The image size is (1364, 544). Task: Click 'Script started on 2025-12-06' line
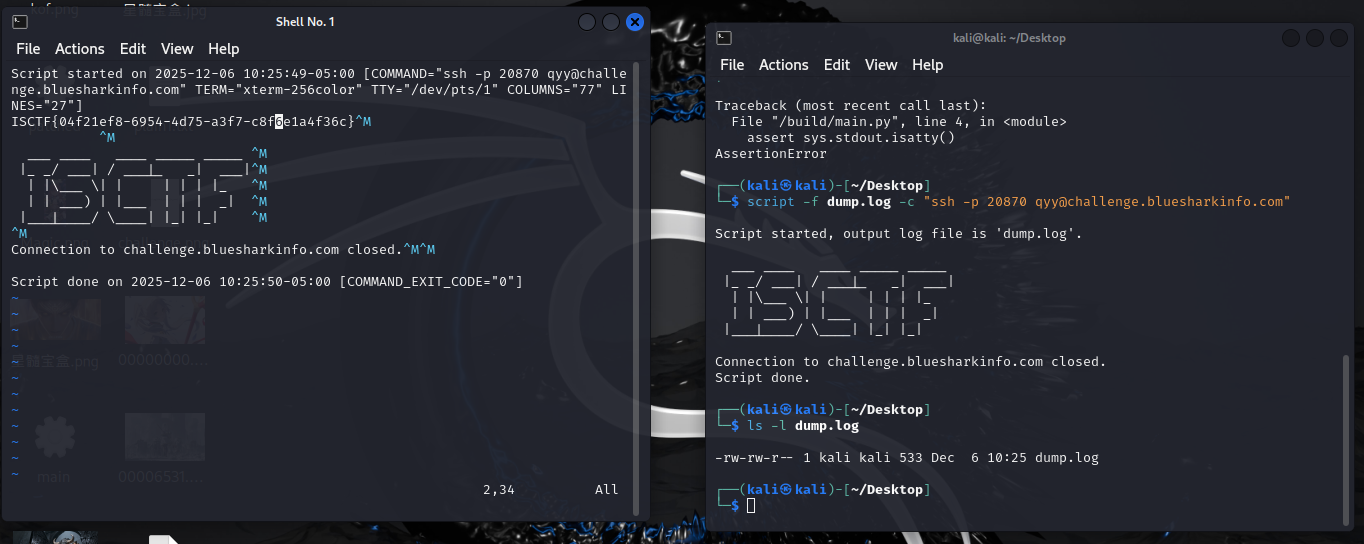(319, 90)
